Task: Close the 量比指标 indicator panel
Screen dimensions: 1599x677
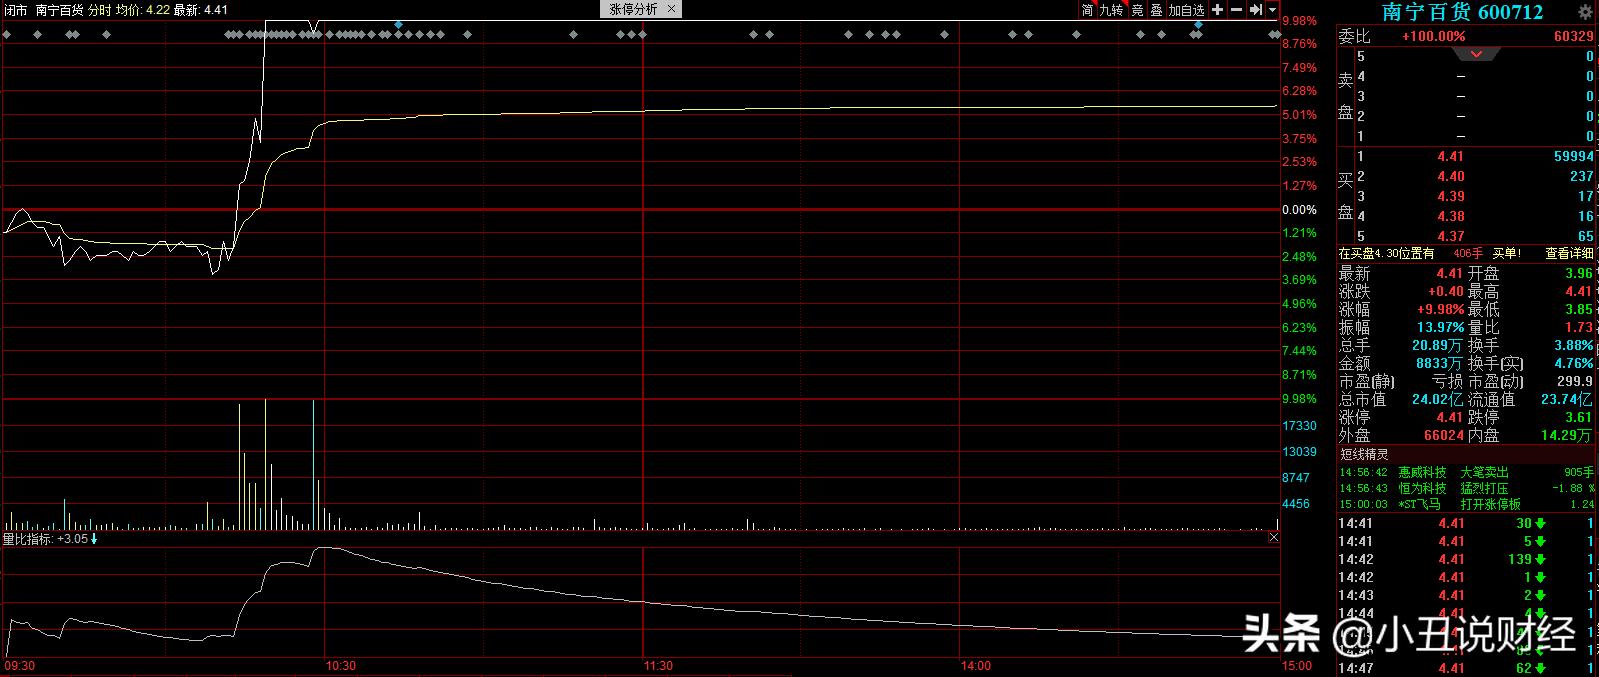Action: (x=1274, y=538)
